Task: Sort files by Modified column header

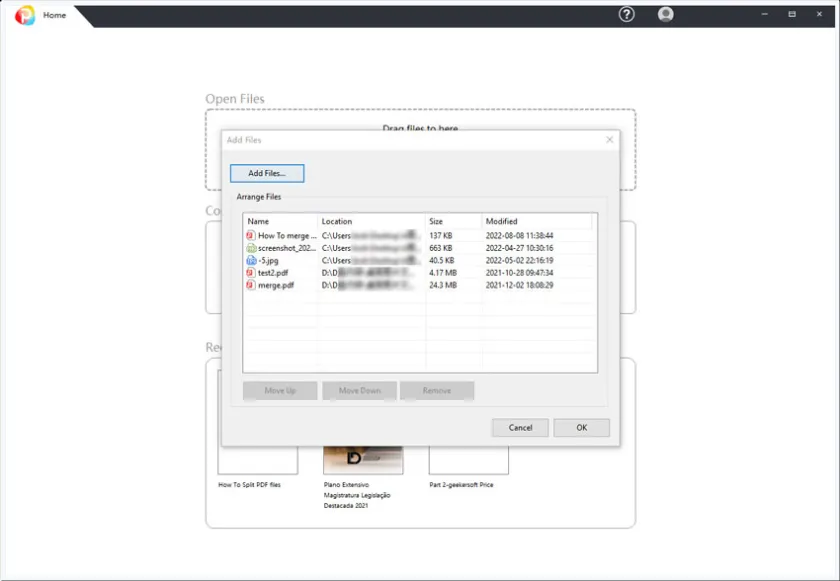Action: point(535,221)
